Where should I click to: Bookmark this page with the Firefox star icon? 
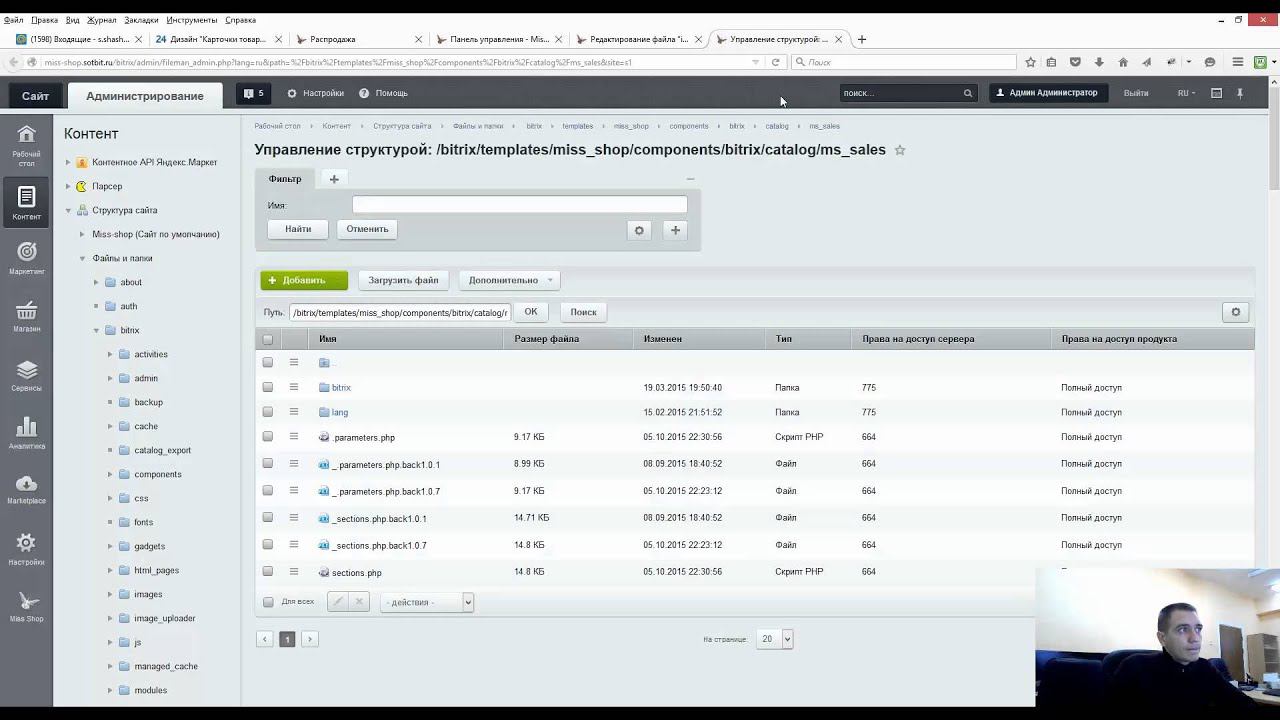point(1030,62)
